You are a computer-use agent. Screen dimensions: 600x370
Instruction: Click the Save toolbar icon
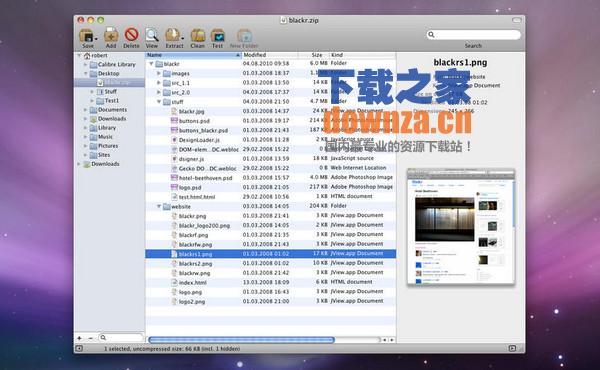pyautogui.click(x=86, y=36)
